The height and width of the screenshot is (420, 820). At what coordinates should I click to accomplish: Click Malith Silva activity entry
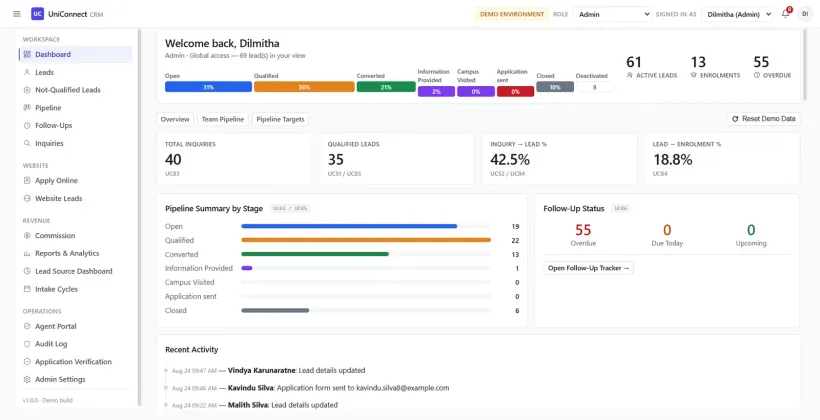(255, 405)
